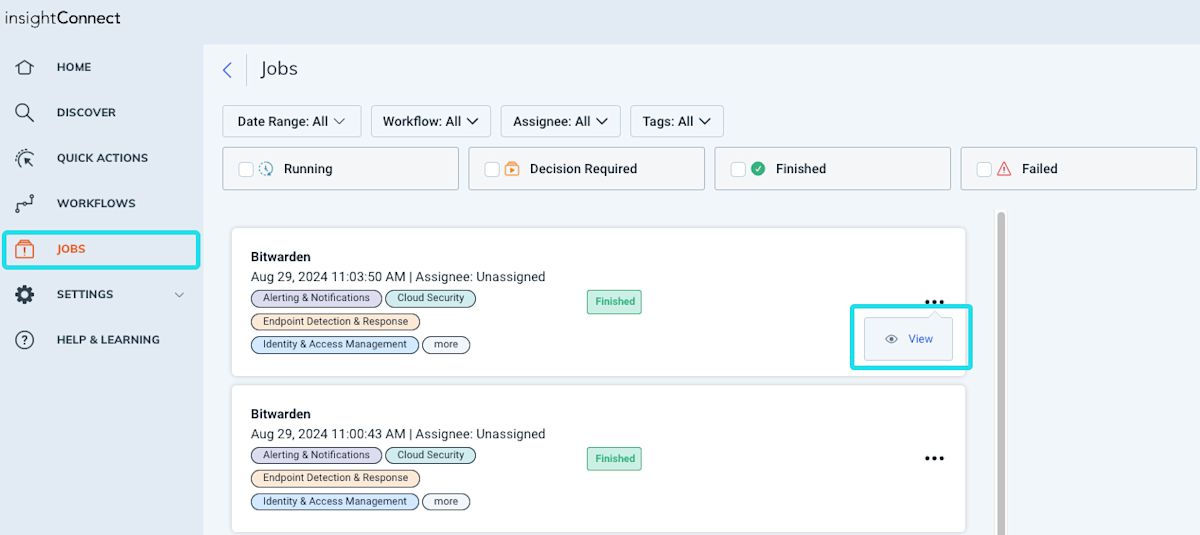The height and width of the screenshot is (535, 1200).
Task: Click the Jobs page heading
Action: [x=279, y=69]
